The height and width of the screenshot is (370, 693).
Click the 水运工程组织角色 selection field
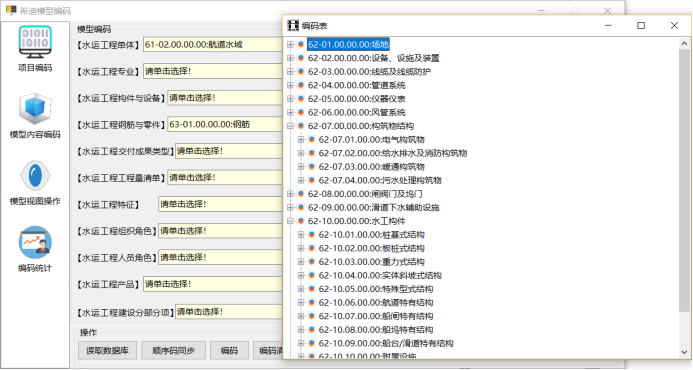(x=221, y=230)
